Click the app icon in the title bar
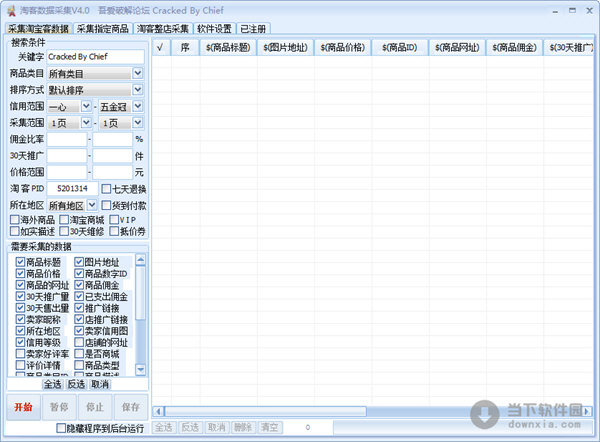 point(11,11)
